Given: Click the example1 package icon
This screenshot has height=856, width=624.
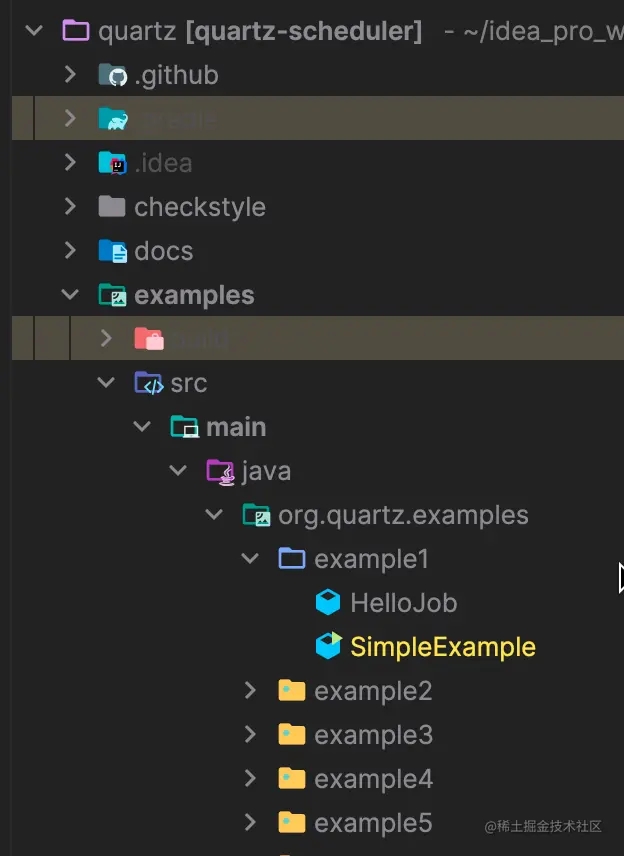Looking at the screenshot, I should [292, 559].
